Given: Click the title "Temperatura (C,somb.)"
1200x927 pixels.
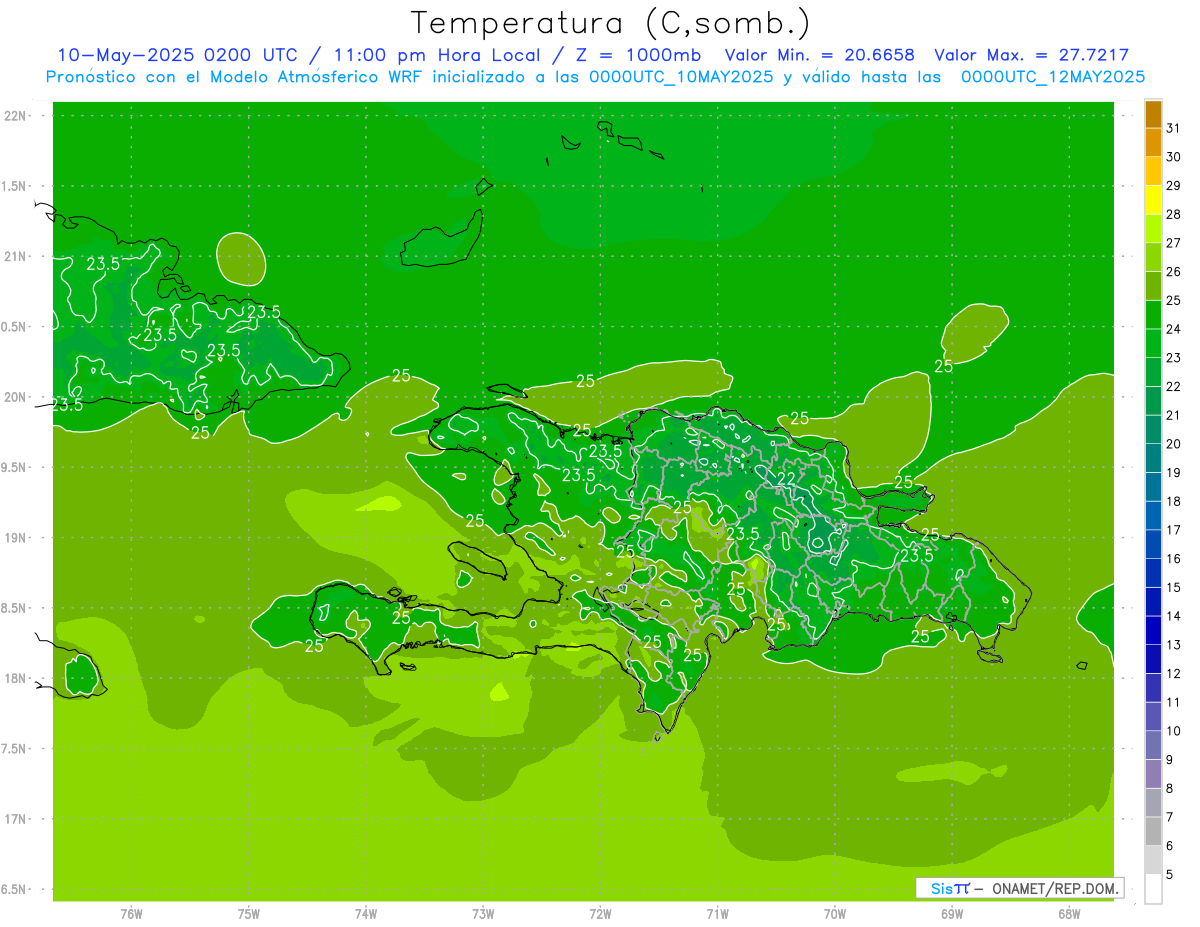Looking at the screenshot, I should [x=610, y=23].
